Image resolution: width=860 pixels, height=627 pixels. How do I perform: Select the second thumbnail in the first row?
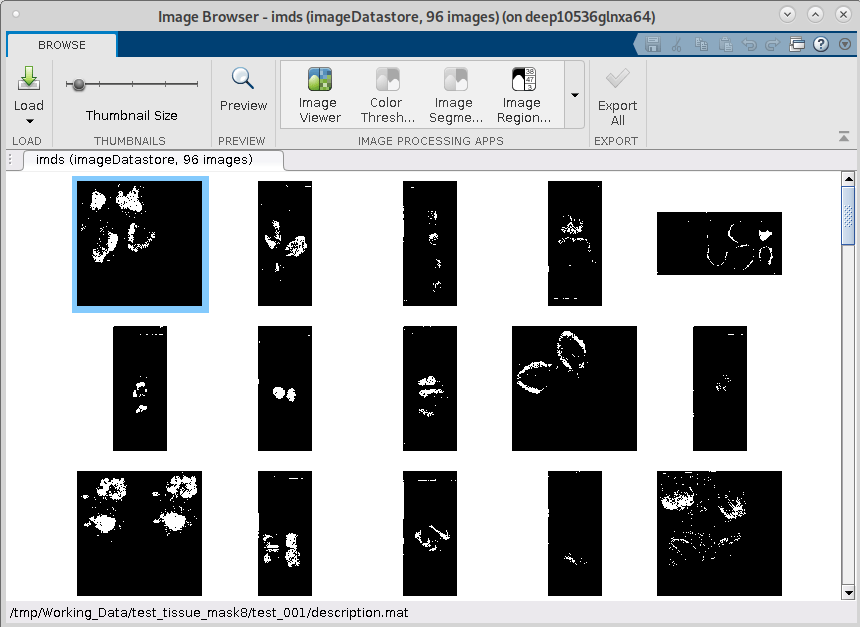pos(285,244)
